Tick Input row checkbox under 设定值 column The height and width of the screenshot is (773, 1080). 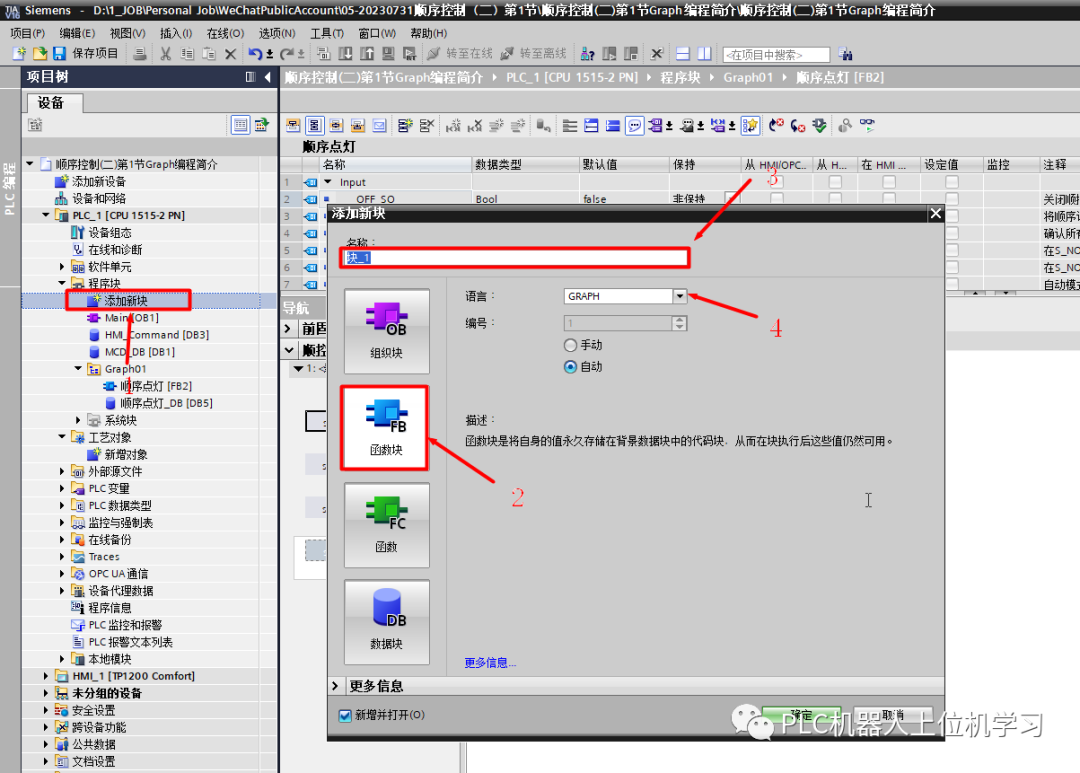pos(952,182)
